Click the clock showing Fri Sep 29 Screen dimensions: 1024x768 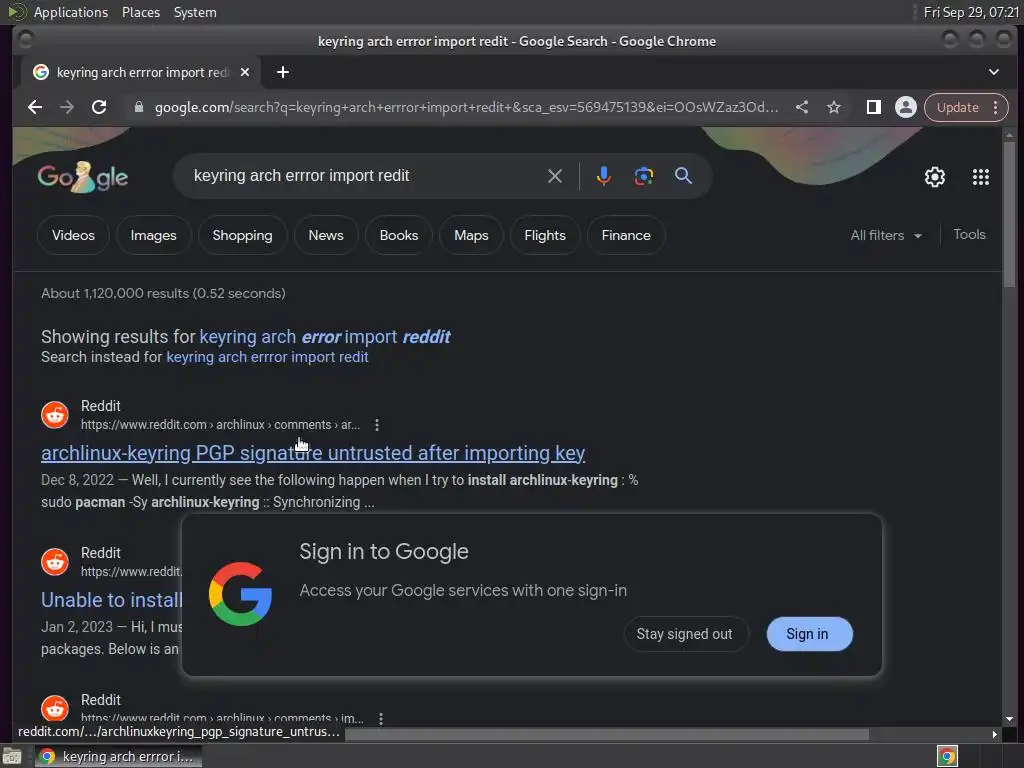point(971,12)
